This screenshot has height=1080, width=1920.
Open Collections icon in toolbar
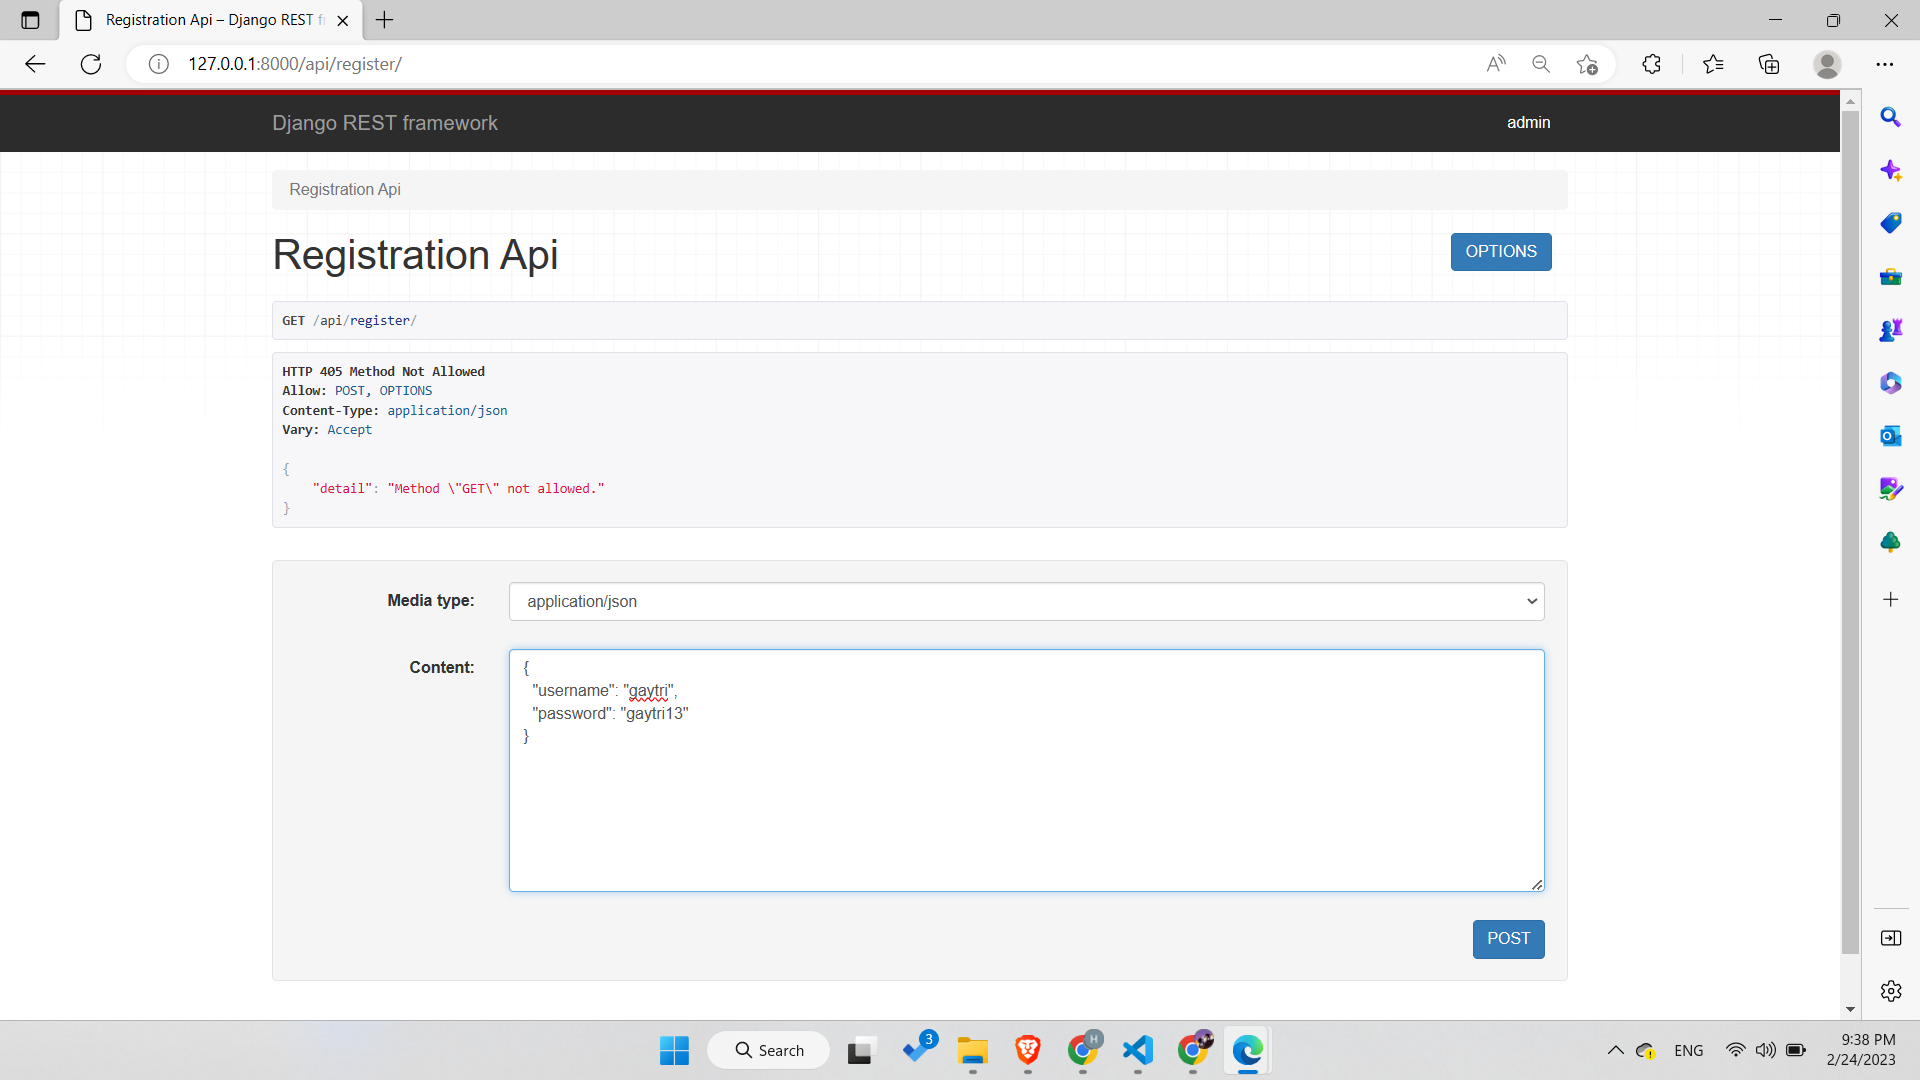click(1769, 64)
